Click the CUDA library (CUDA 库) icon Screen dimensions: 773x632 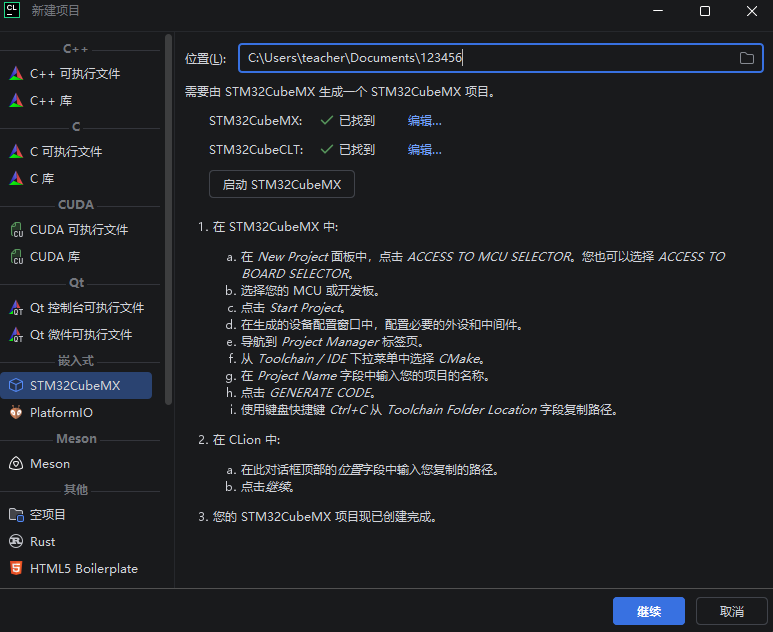pos(16,257)
